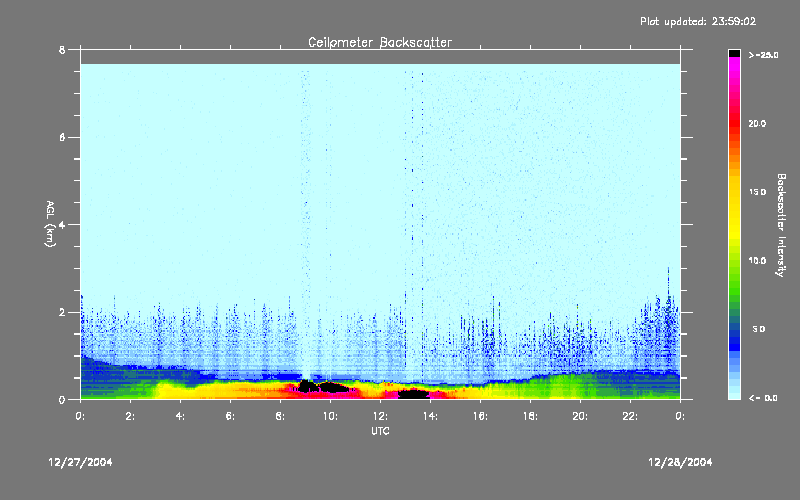Click the black saturated backscatter patch near 13:00 UTC
The image size is (800, 500).
(x=413, y=393)
